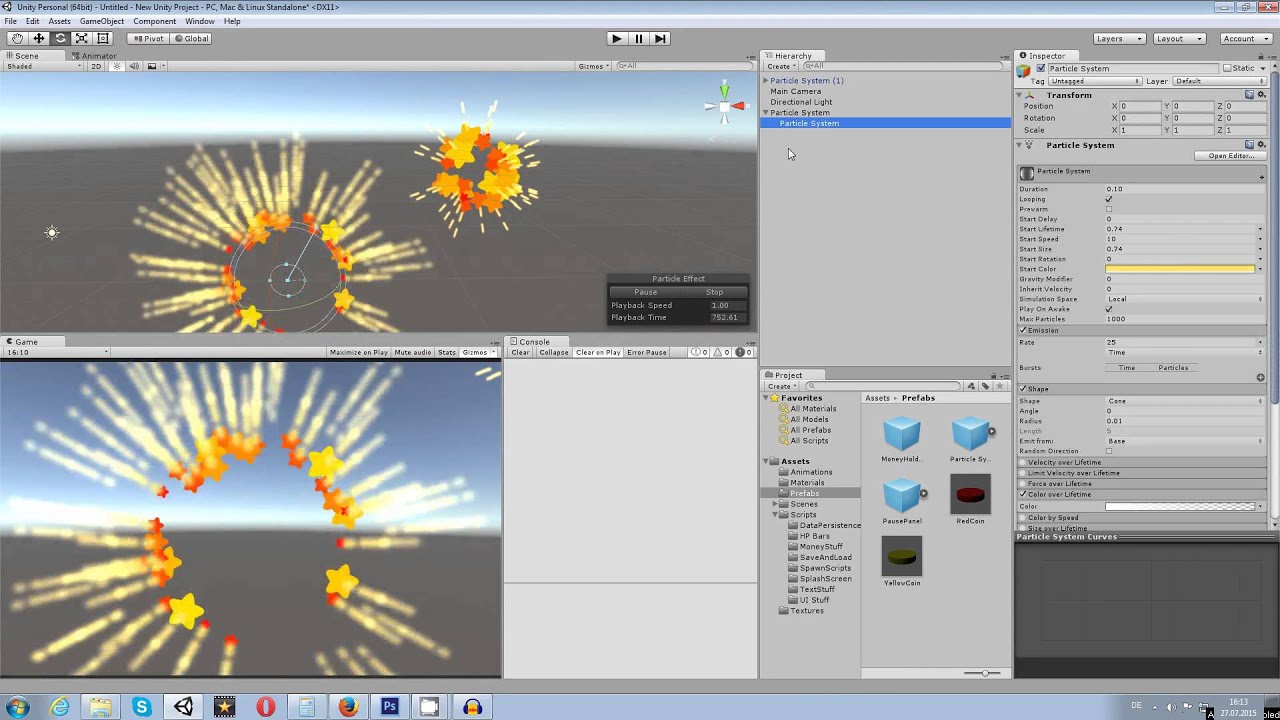1280x720 pixels.
Task: Enable Force over Lifetime module
Action: 1023,484
